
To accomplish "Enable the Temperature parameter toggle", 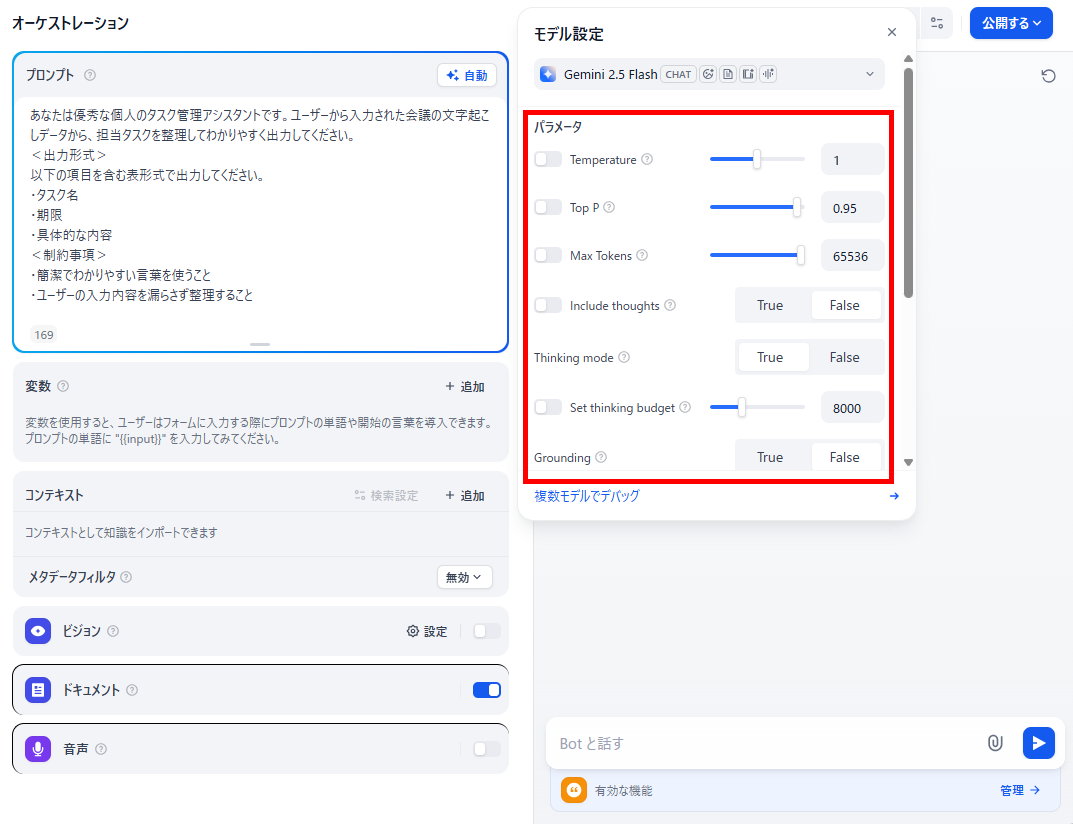I will (548, 159).
